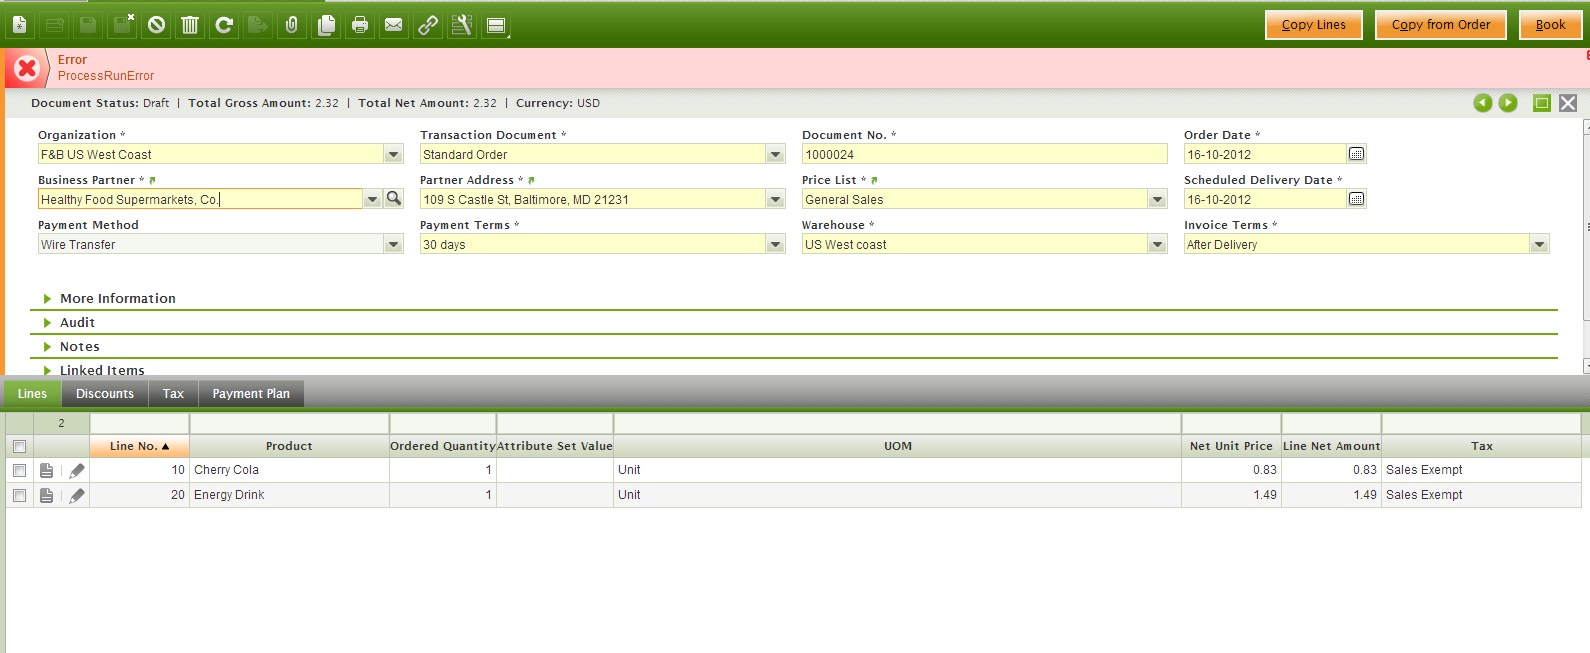Maximize the header form section
This screenshot has height=653, width=1590.
click(x=1542, y=103)
